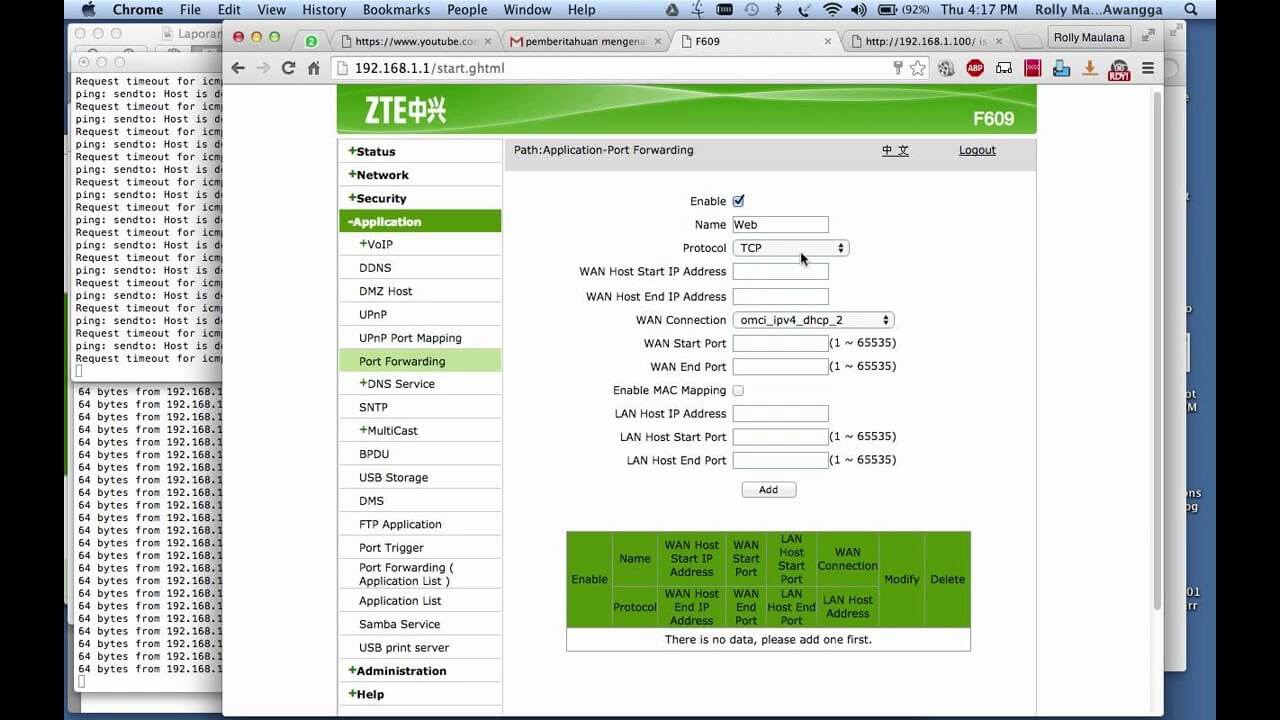1280x720 pixels.
Task: Open DMZ Host page
Action: tap(386, 291)
